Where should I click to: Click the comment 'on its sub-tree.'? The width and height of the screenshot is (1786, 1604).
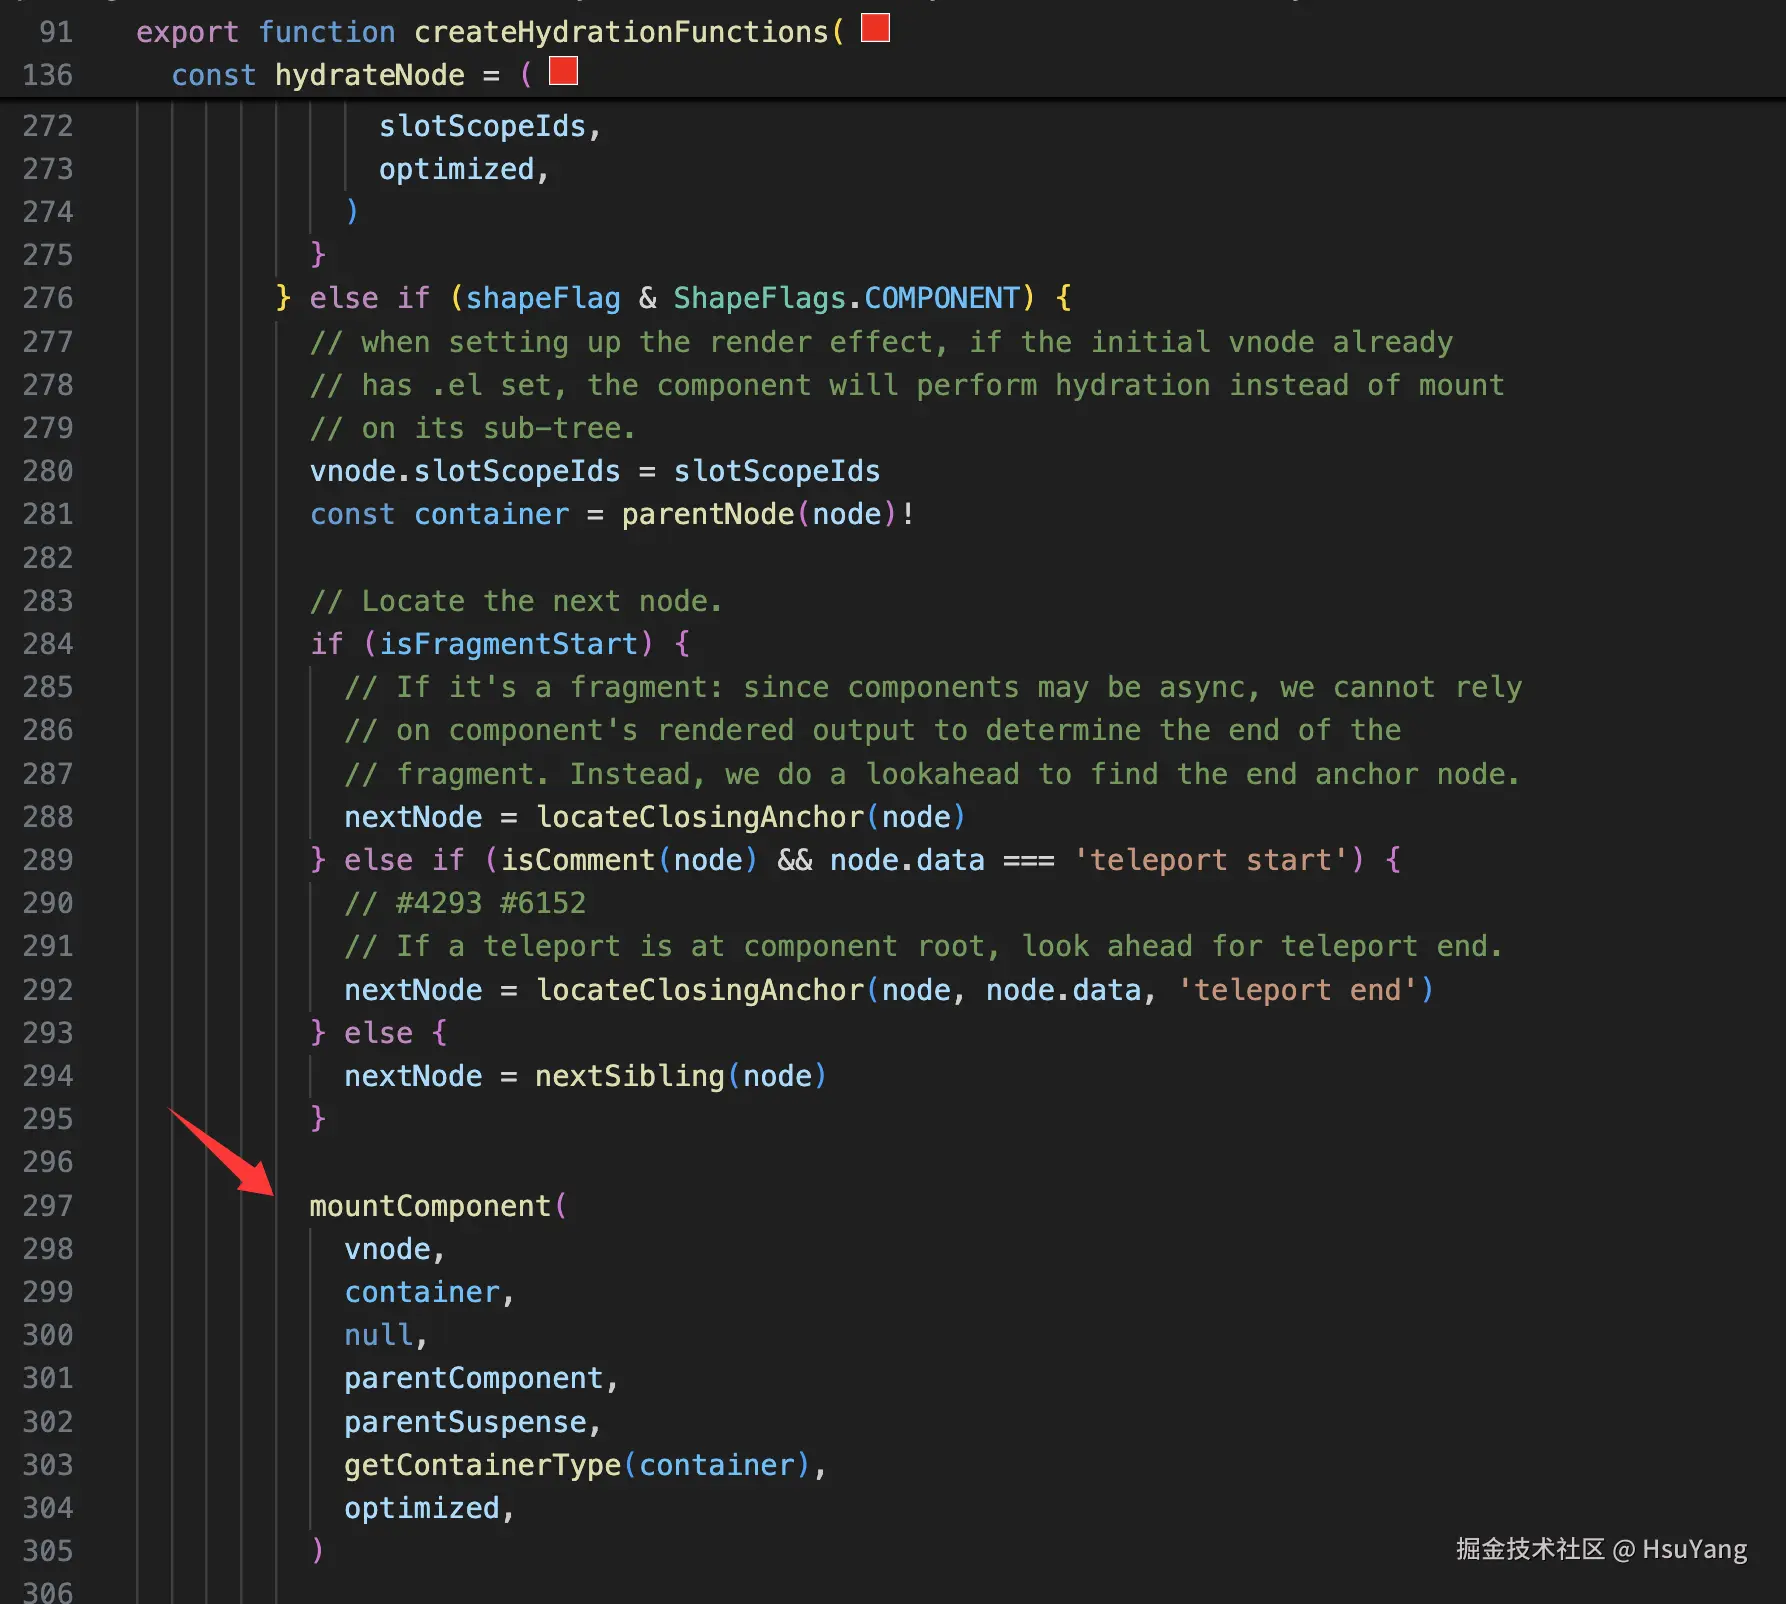[x=473, y=428]
